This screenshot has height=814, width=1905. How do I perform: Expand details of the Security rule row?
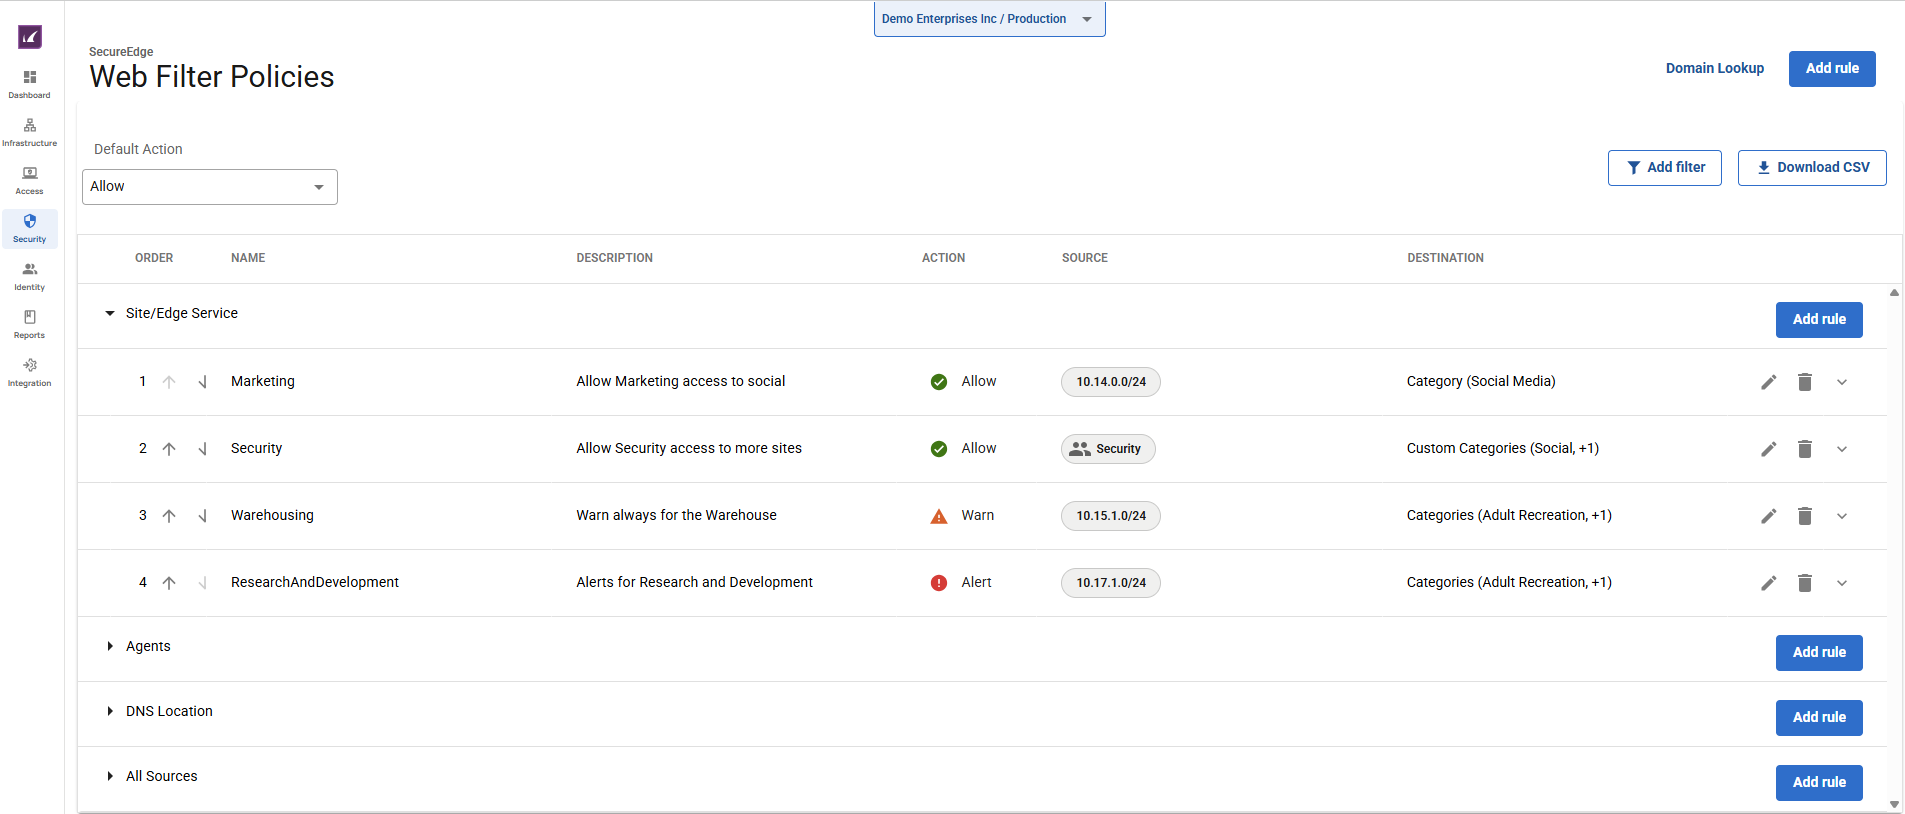pos(1841,449)
